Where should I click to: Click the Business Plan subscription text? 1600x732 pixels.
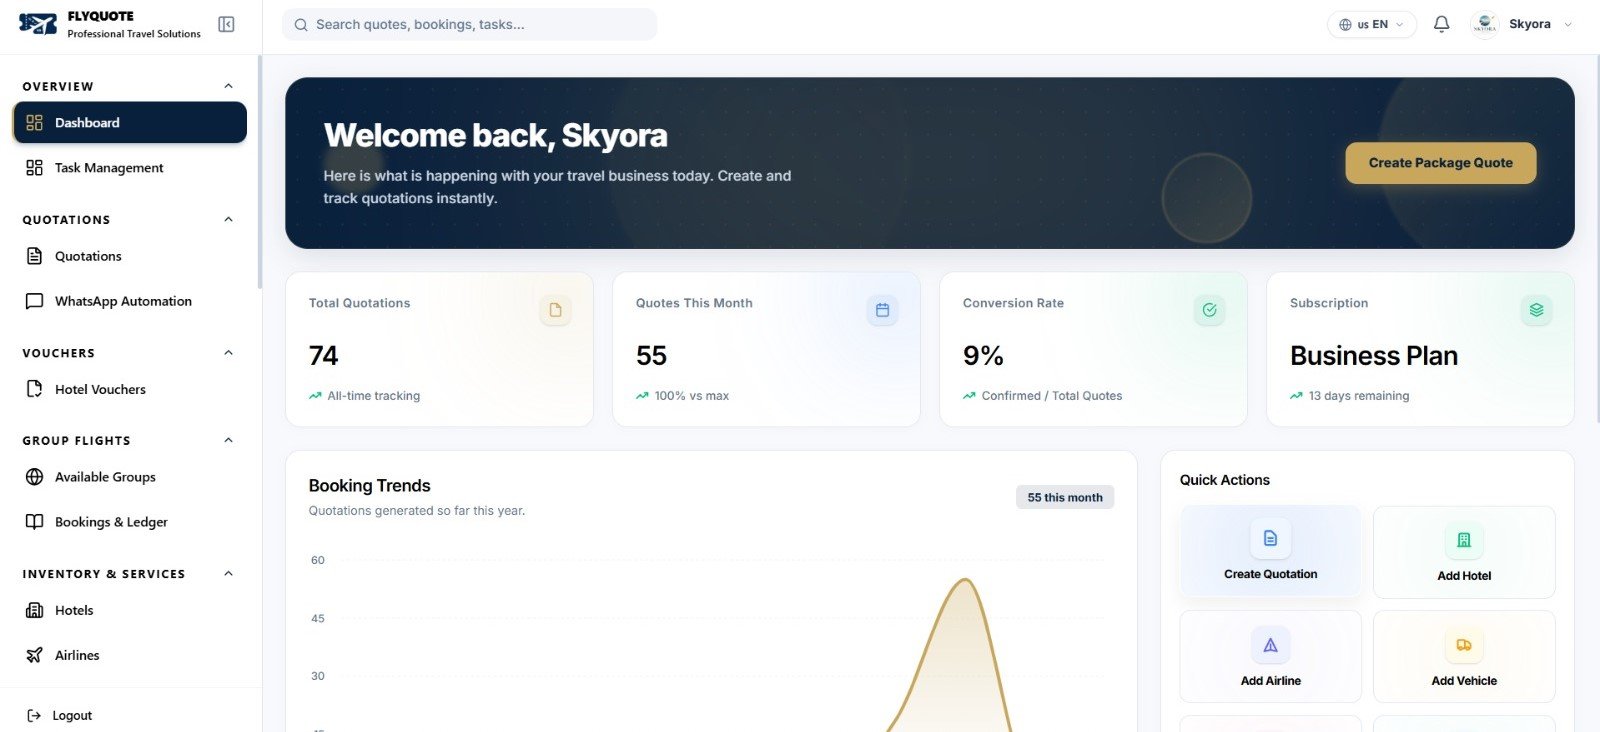[x=1374, y=356]
